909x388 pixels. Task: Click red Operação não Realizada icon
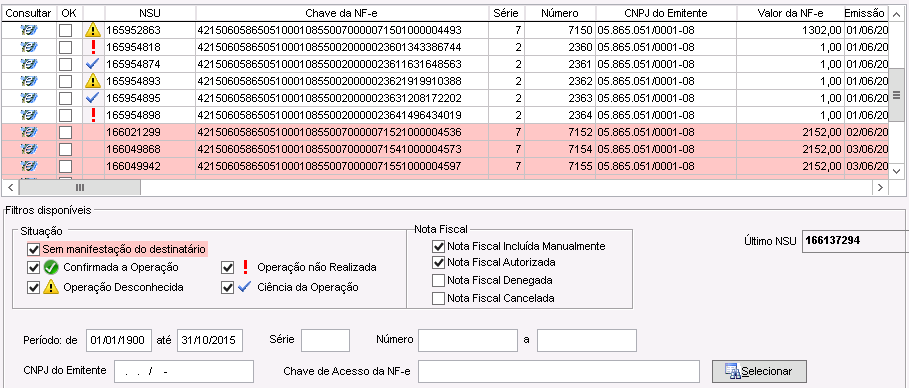pos(245,267)
